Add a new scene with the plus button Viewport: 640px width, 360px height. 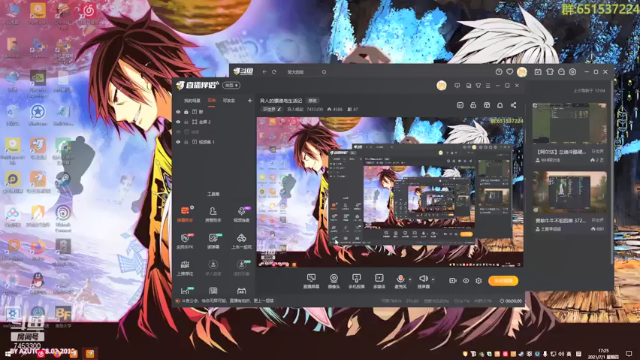point(249,100)
